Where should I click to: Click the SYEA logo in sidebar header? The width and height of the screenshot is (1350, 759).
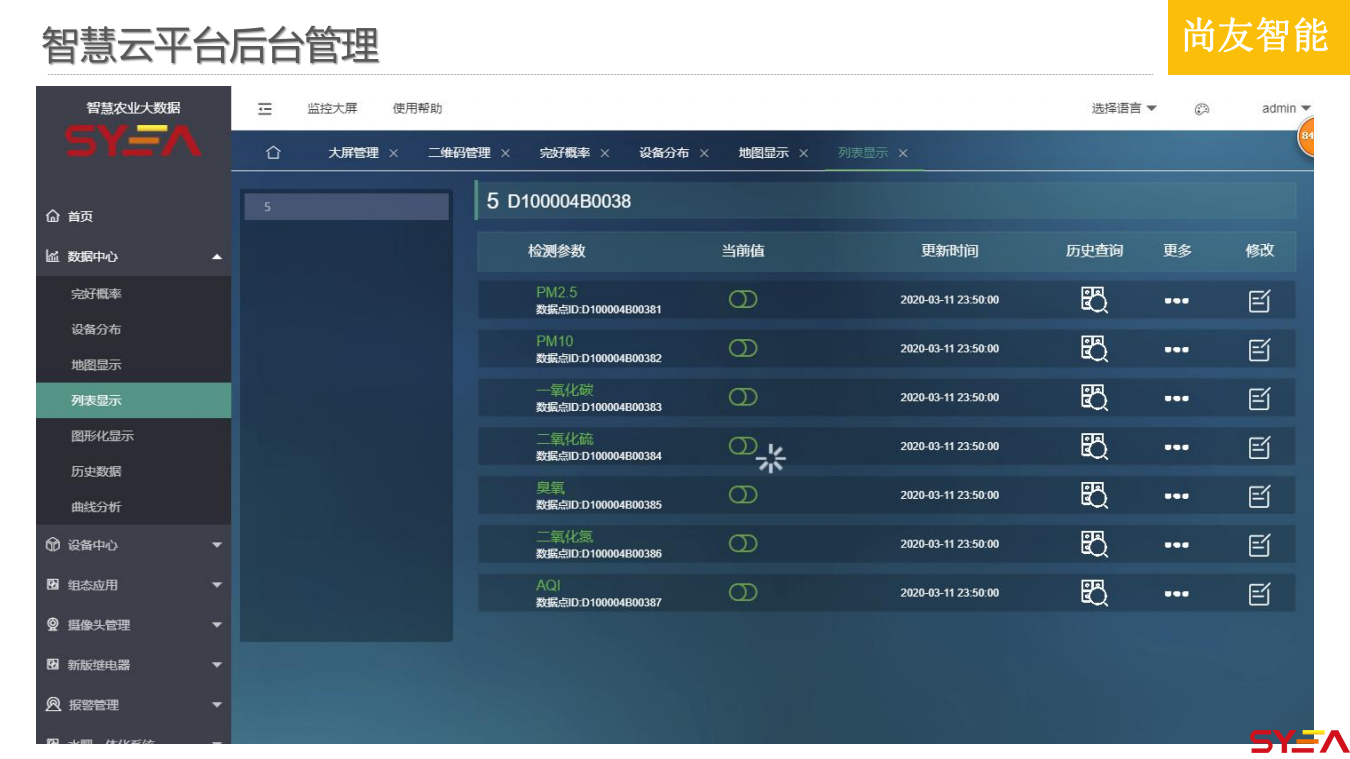(x=134, y=141)
